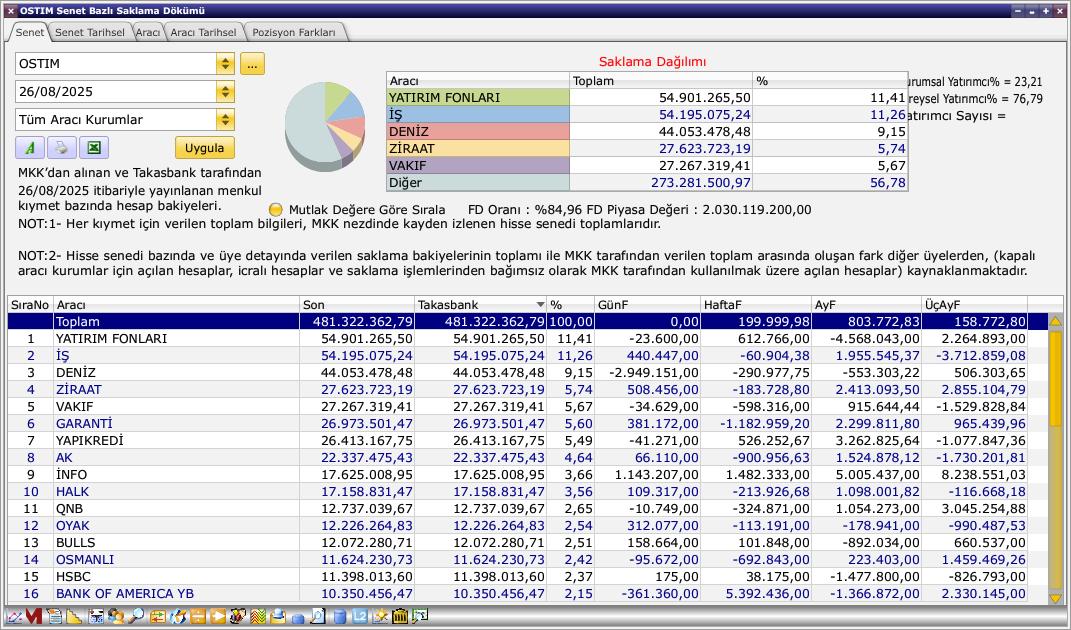This screenshot has width=1071, height=630.
Task: Open the inbox tray icon in bottom toolbar
Action: [278, 616]
